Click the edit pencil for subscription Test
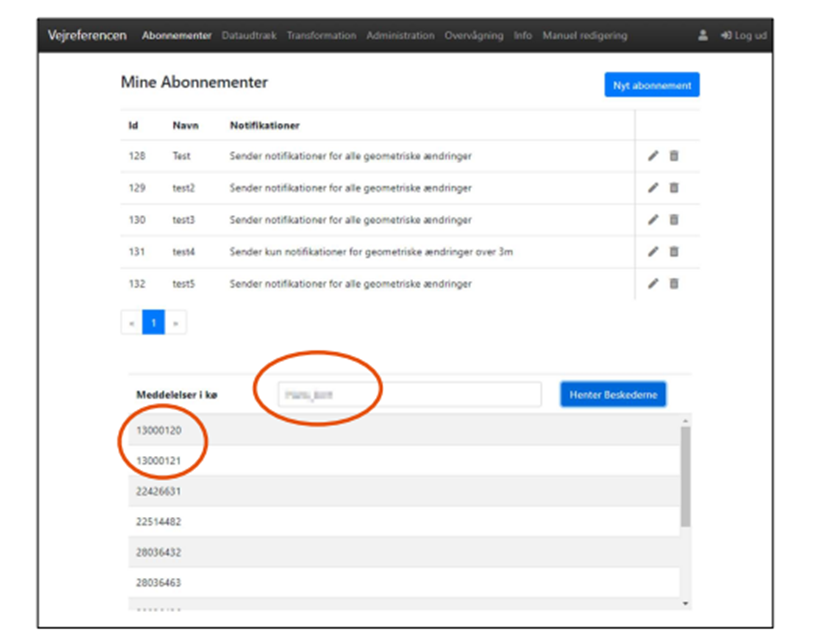 click(x=653, y=156)
